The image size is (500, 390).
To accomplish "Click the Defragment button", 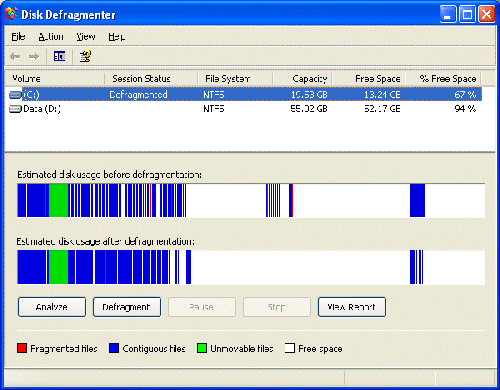I will pyautogui.click(x=127, y=307).
